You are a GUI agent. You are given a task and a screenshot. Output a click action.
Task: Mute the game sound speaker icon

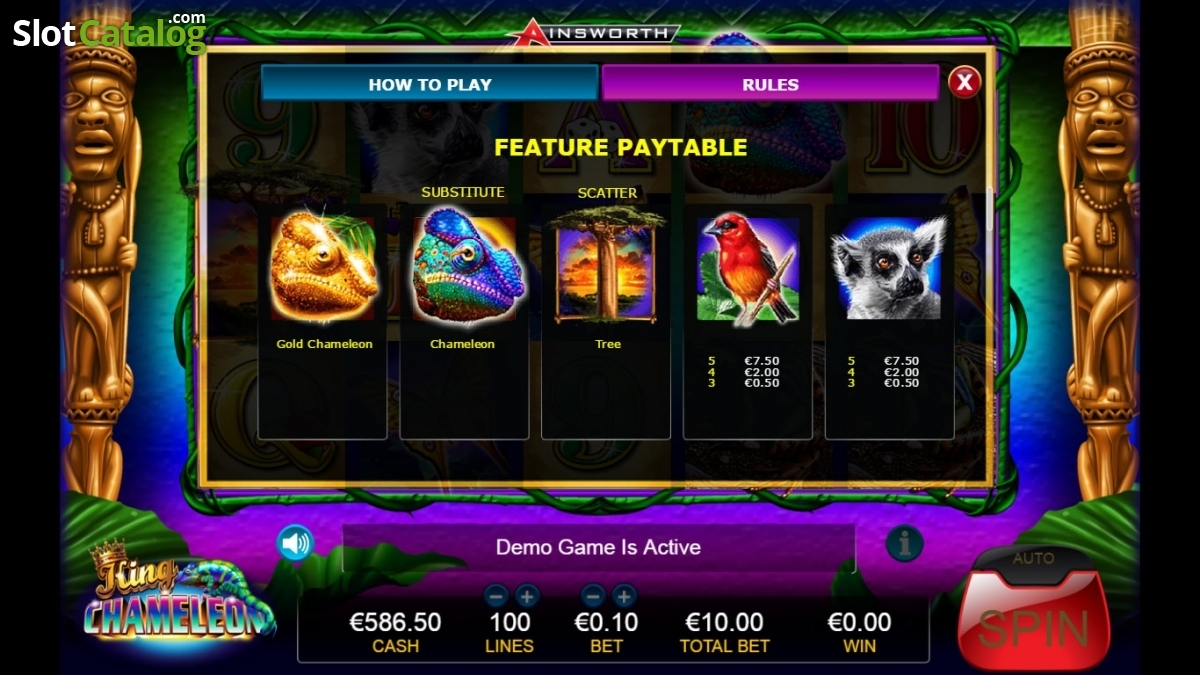pyautogui.click(x=295, y=543)
